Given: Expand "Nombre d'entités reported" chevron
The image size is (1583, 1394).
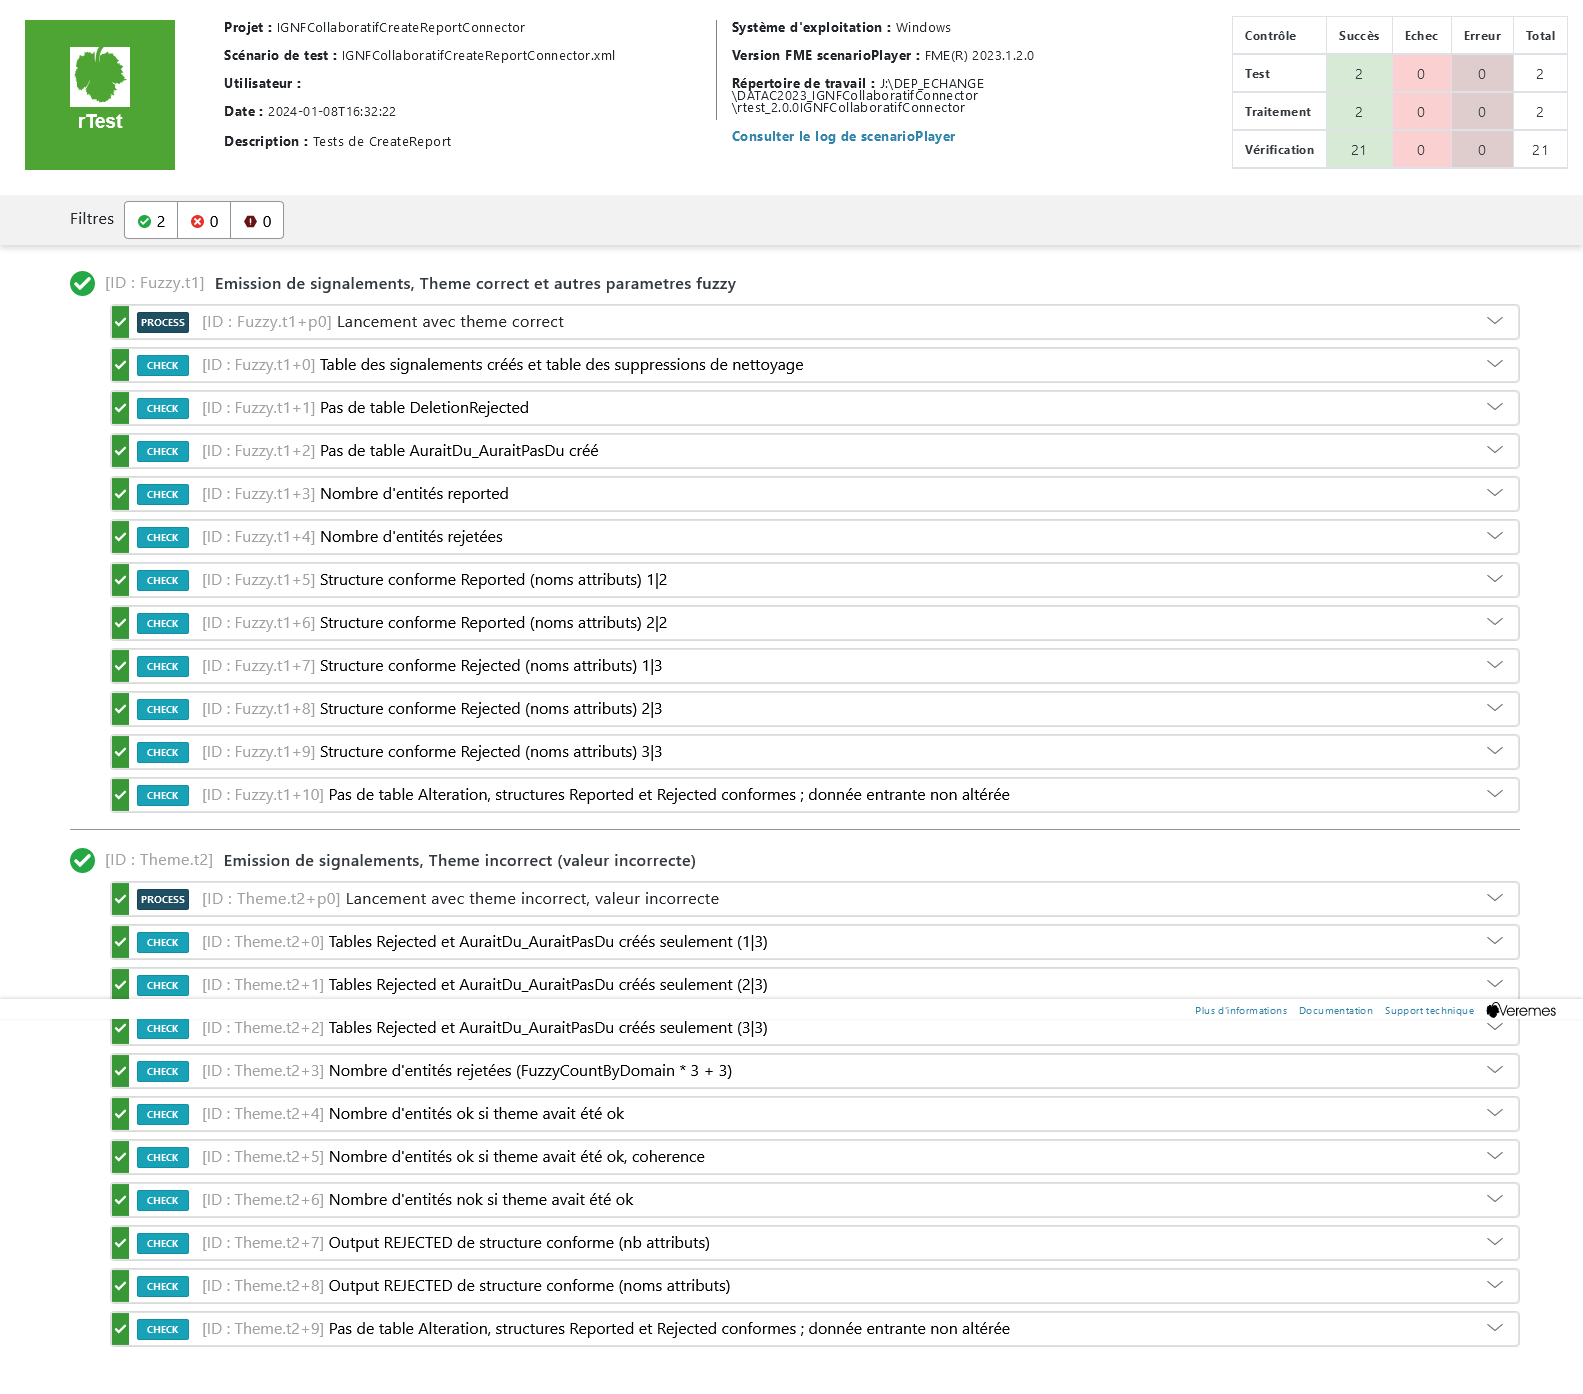Looking at the screenshot, I should tap(1495, 493).
